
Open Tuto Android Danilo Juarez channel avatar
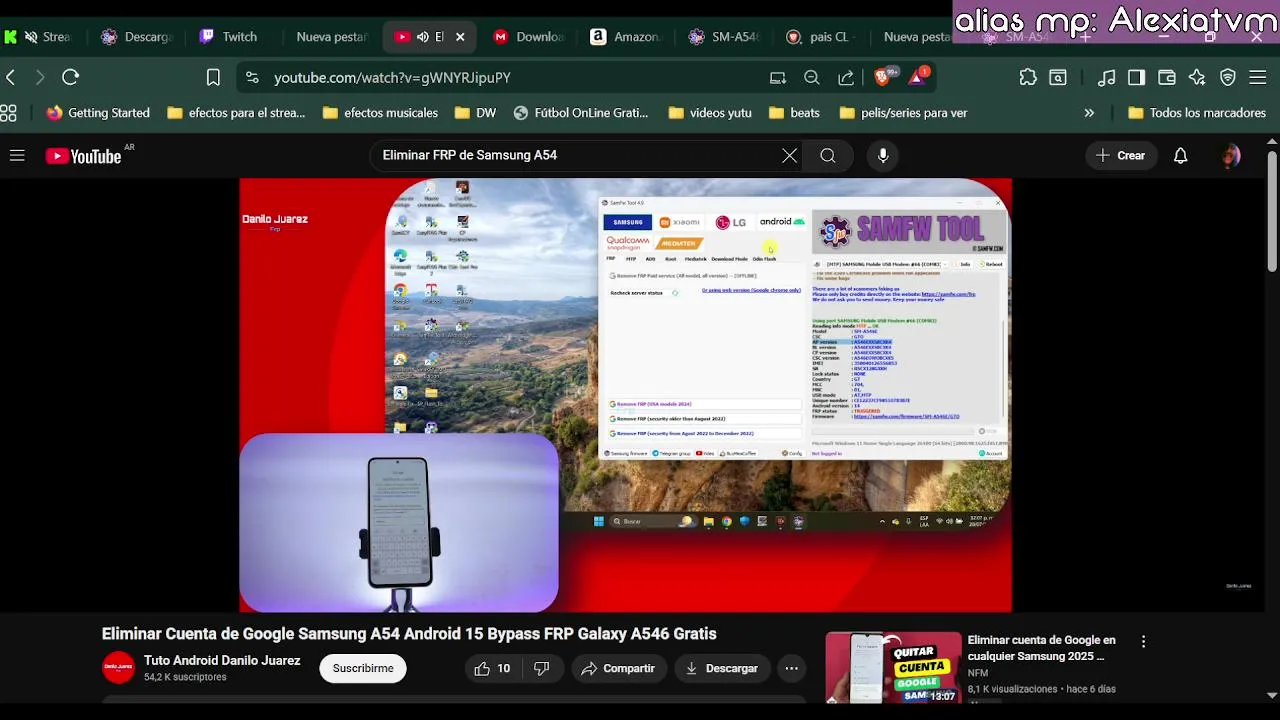click(x=118, y=668)
